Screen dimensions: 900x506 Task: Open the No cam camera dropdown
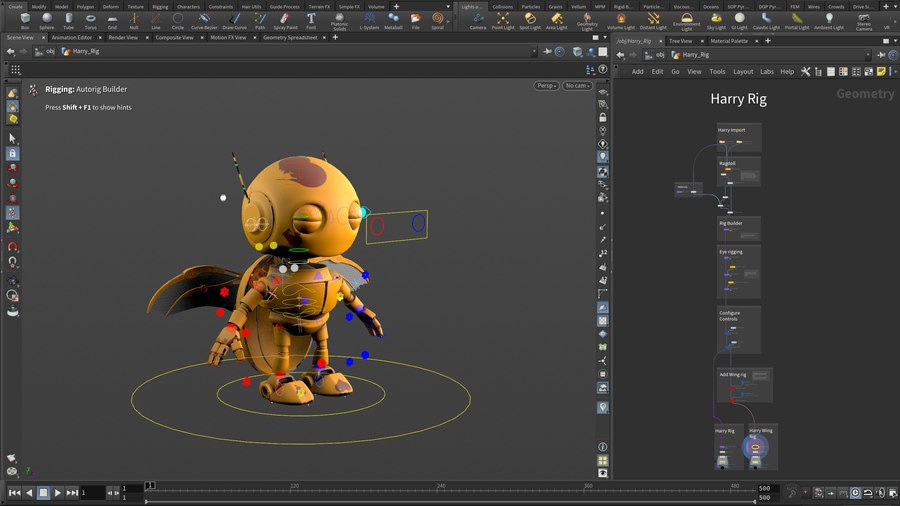pyautogui.click(x=577, y=86)
